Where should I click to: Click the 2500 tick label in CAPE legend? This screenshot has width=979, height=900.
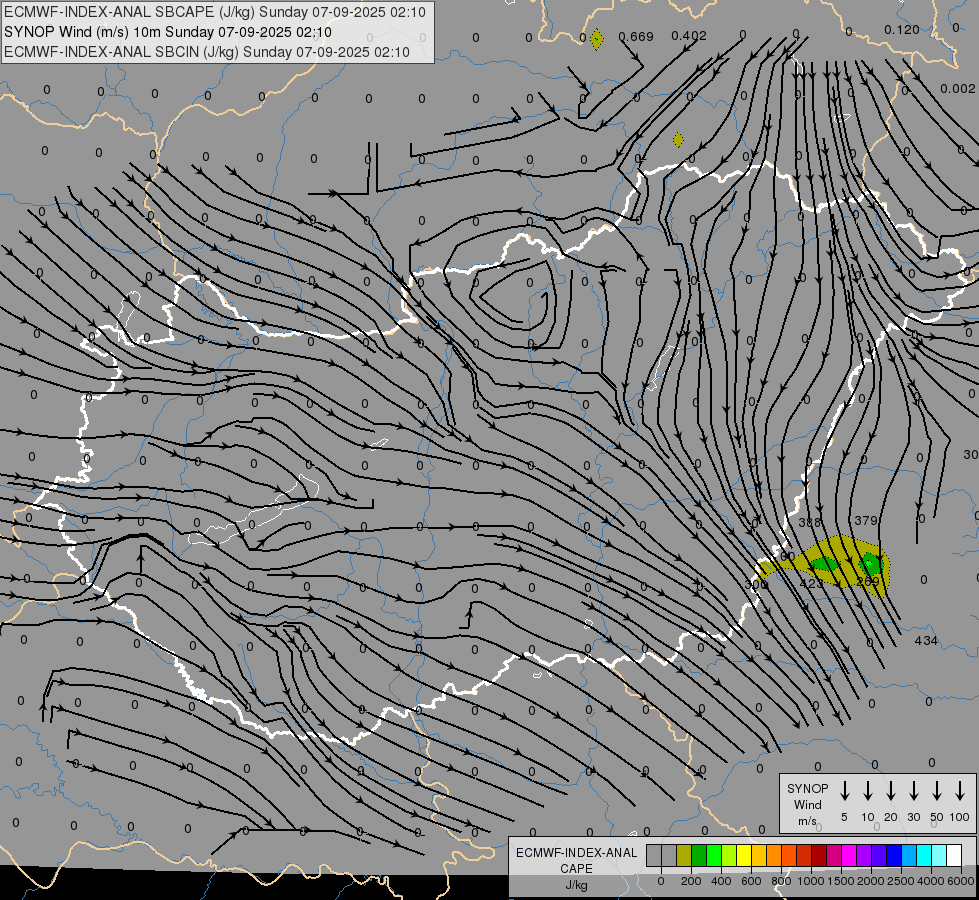pyautogui.click(x=901, y=881)
